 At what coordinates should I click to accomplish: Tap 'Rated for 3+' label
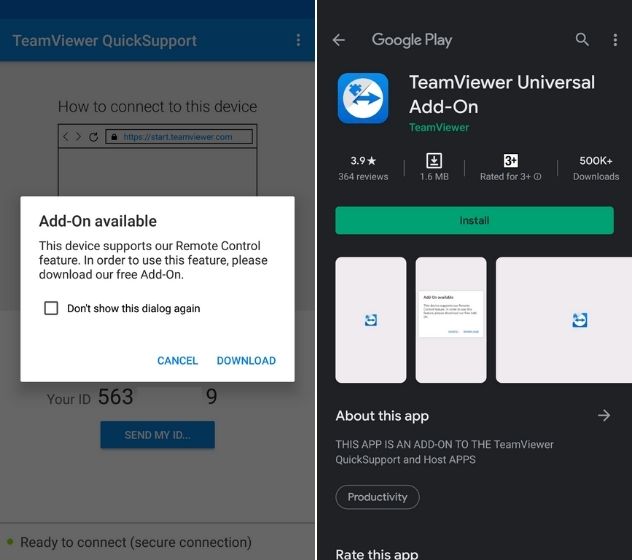pyautogui.click(x=505, y=177)
